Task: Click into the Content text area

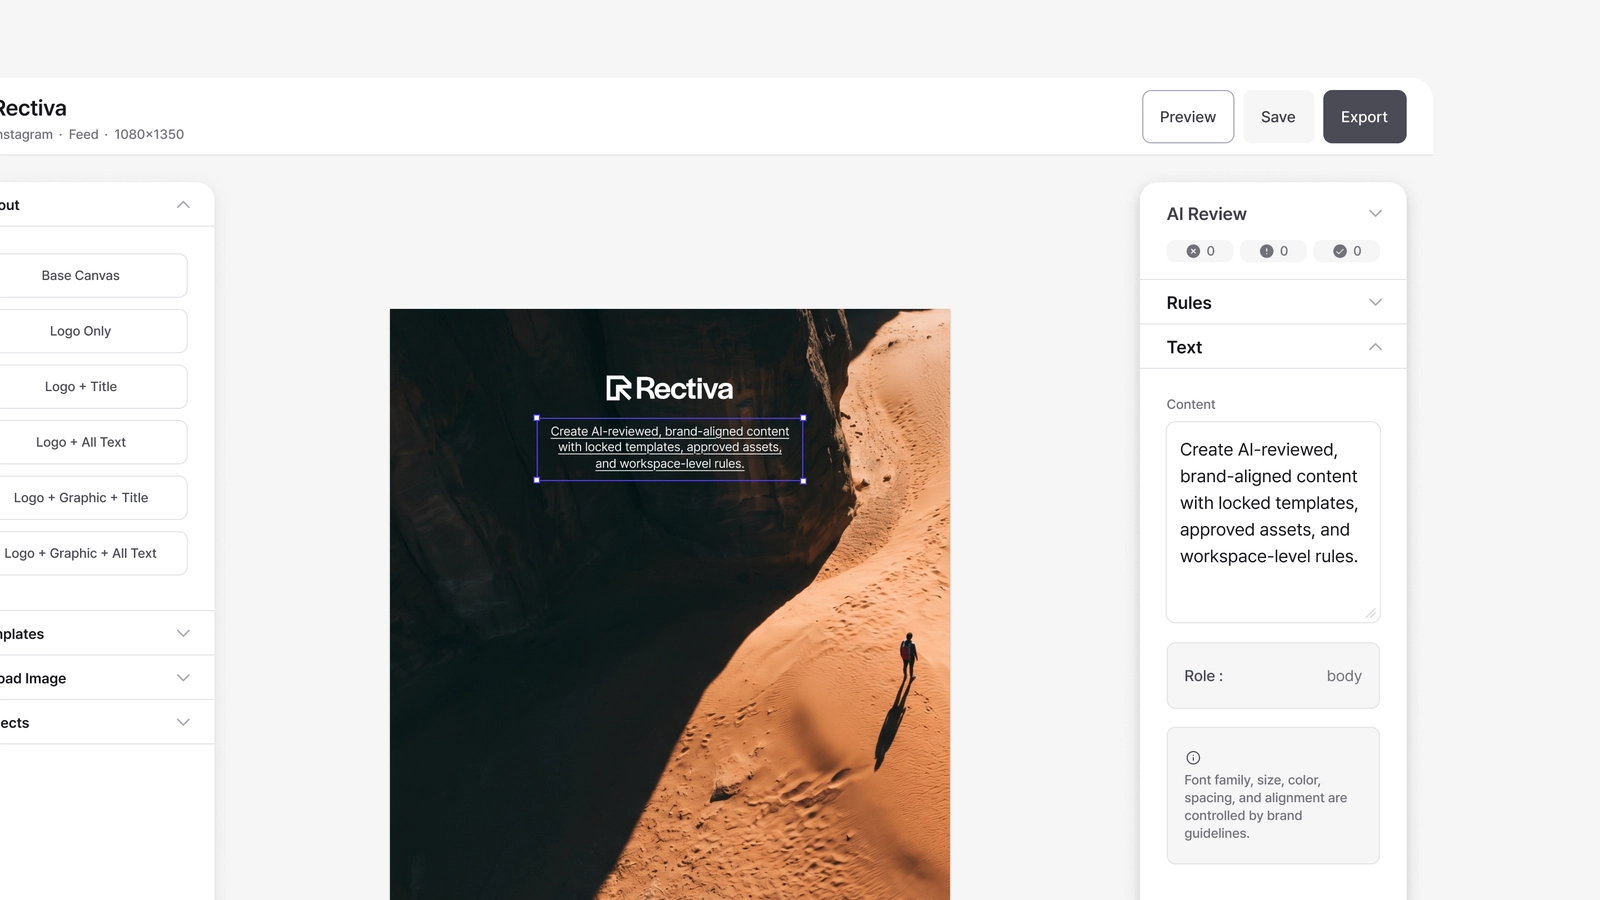Action: [1273, 522]
